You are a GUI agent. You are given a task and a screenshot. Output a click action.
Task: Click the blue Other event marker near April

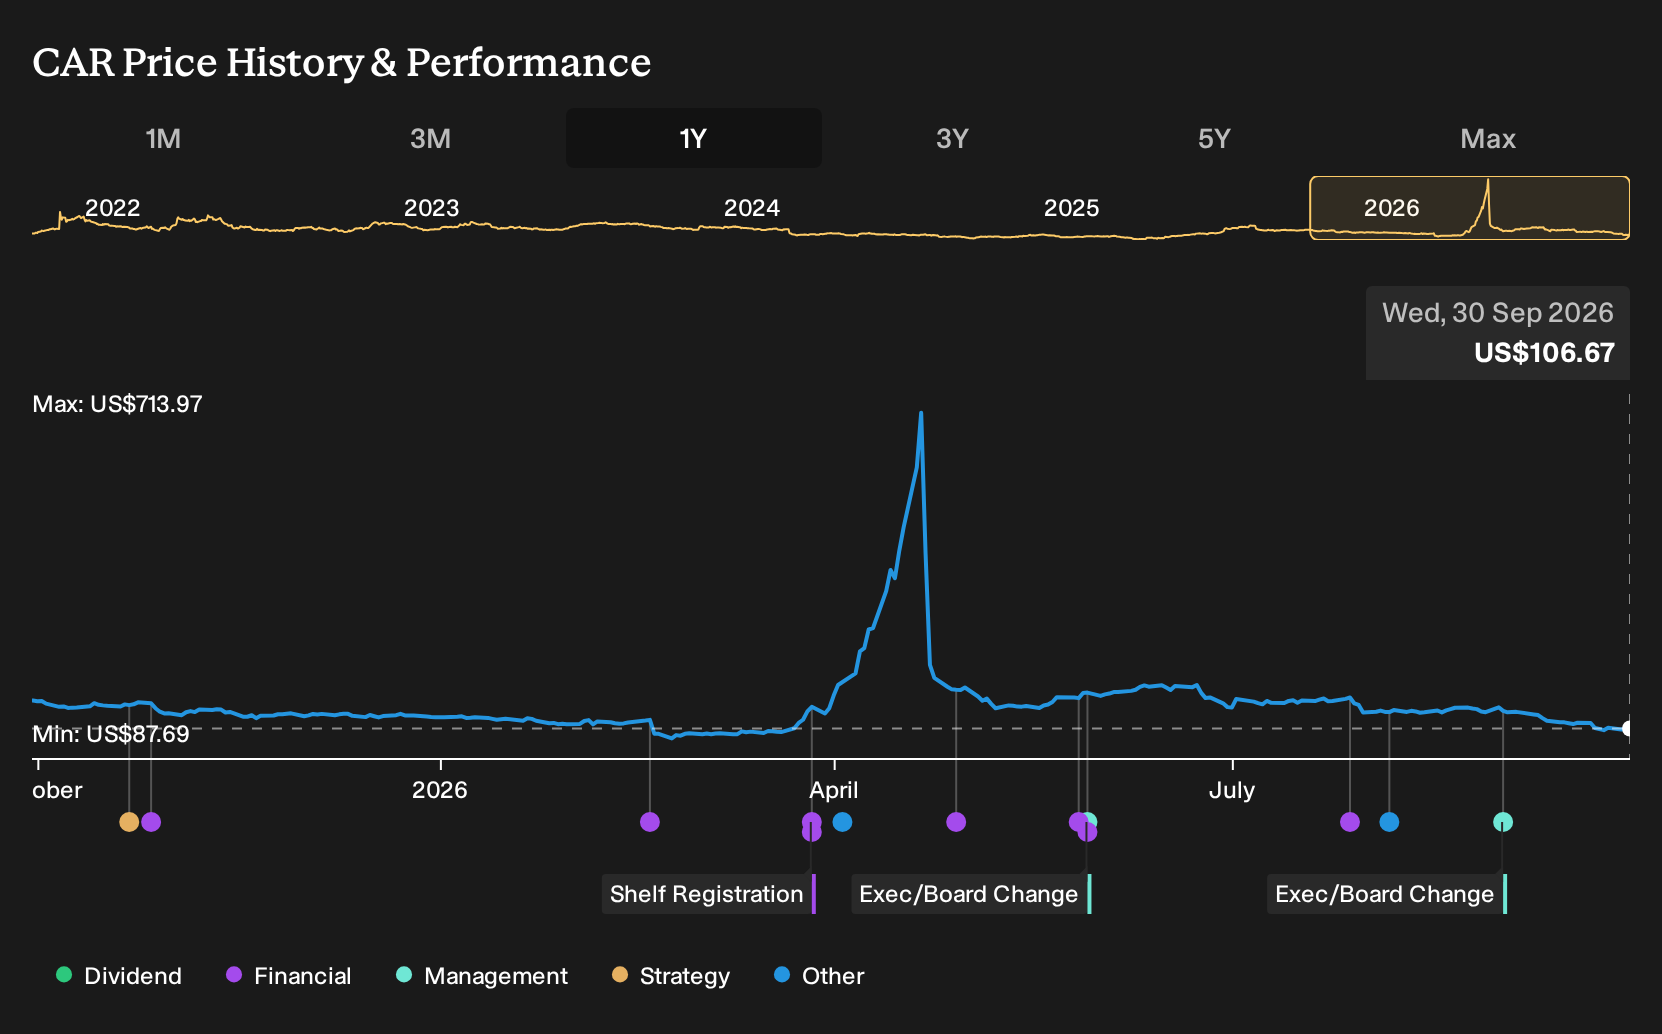tap(842, 822)
